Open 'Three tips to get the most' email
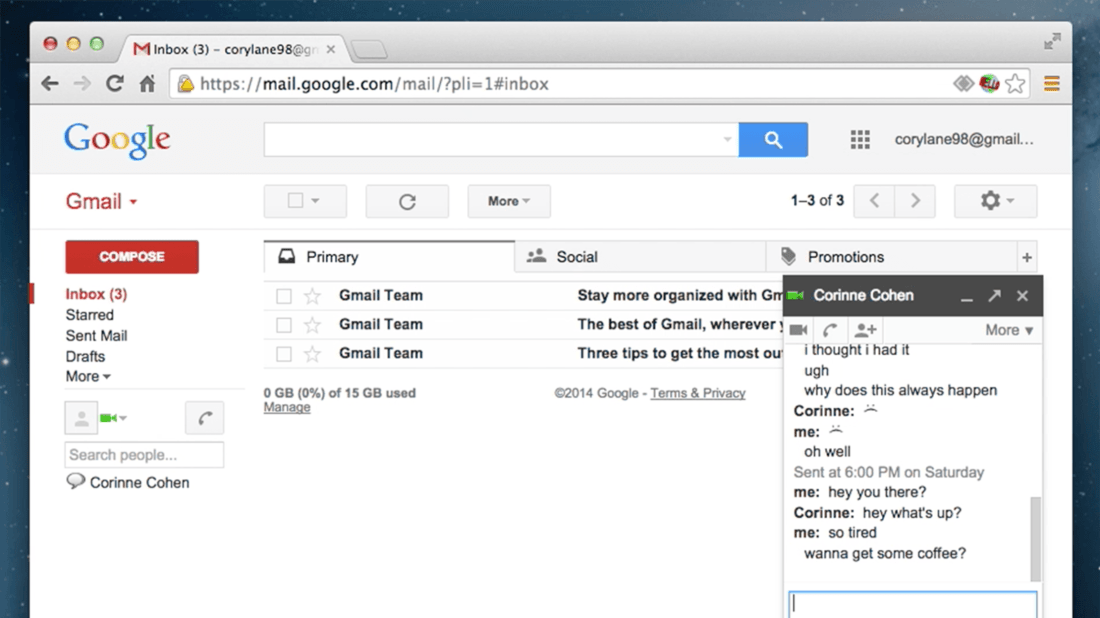This screenshot has width=1100, height=618. [523, 354]
